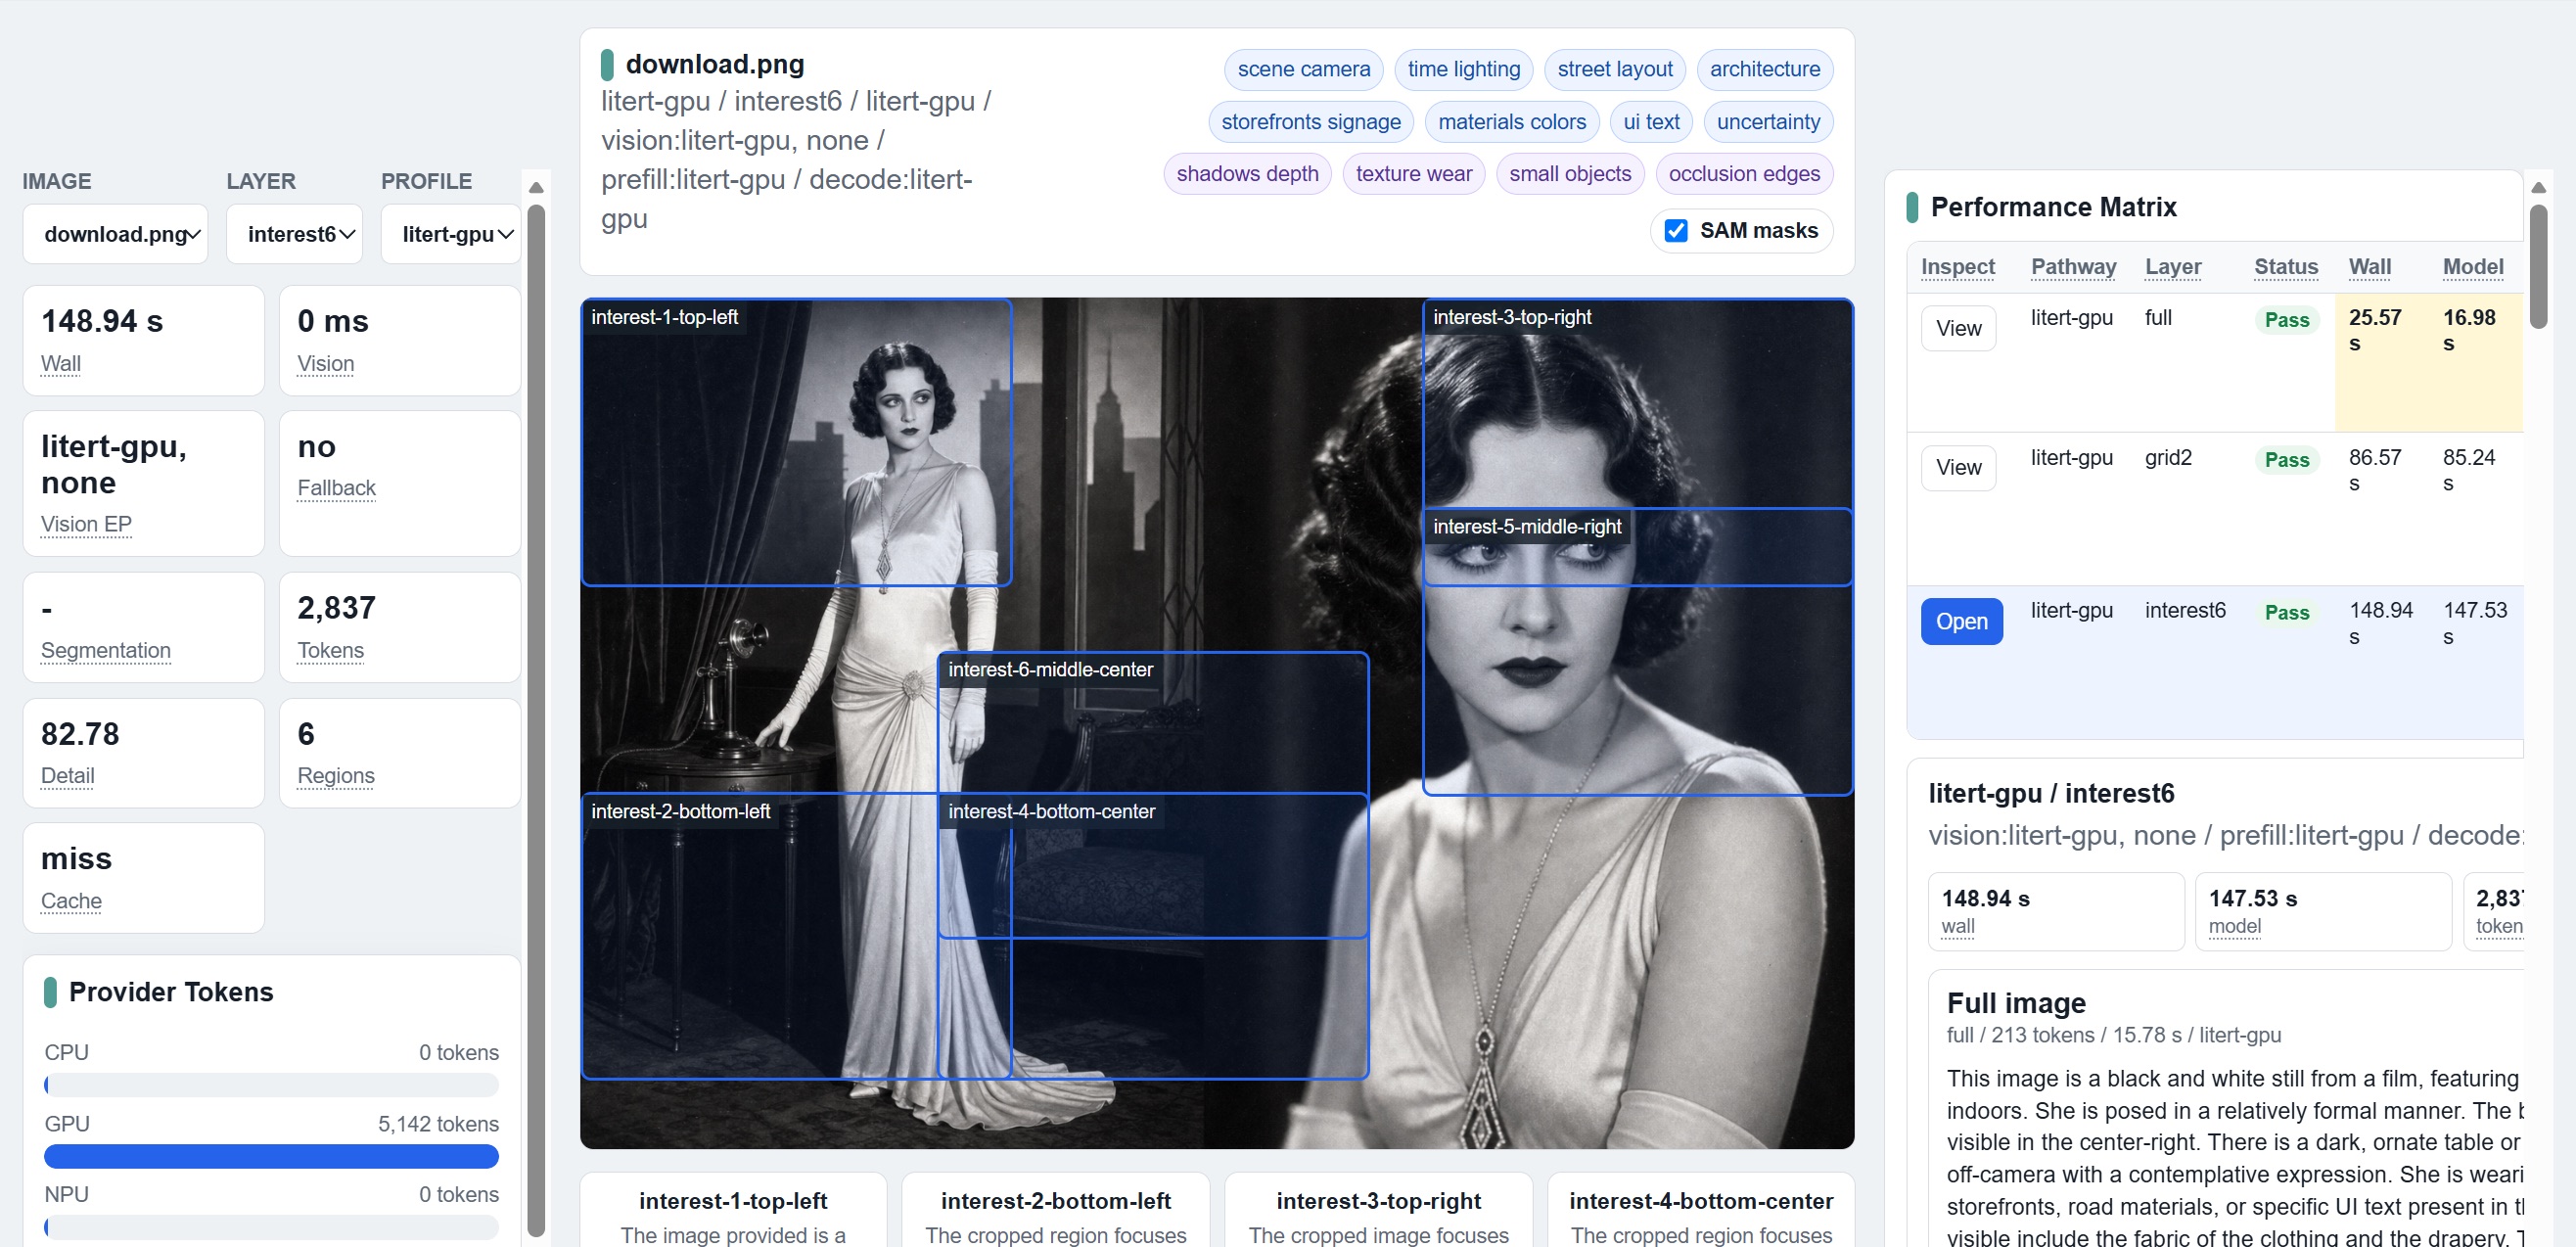Choose the occlusion edges tag
The image size is (2576, 1247).
coord(1743,174)
